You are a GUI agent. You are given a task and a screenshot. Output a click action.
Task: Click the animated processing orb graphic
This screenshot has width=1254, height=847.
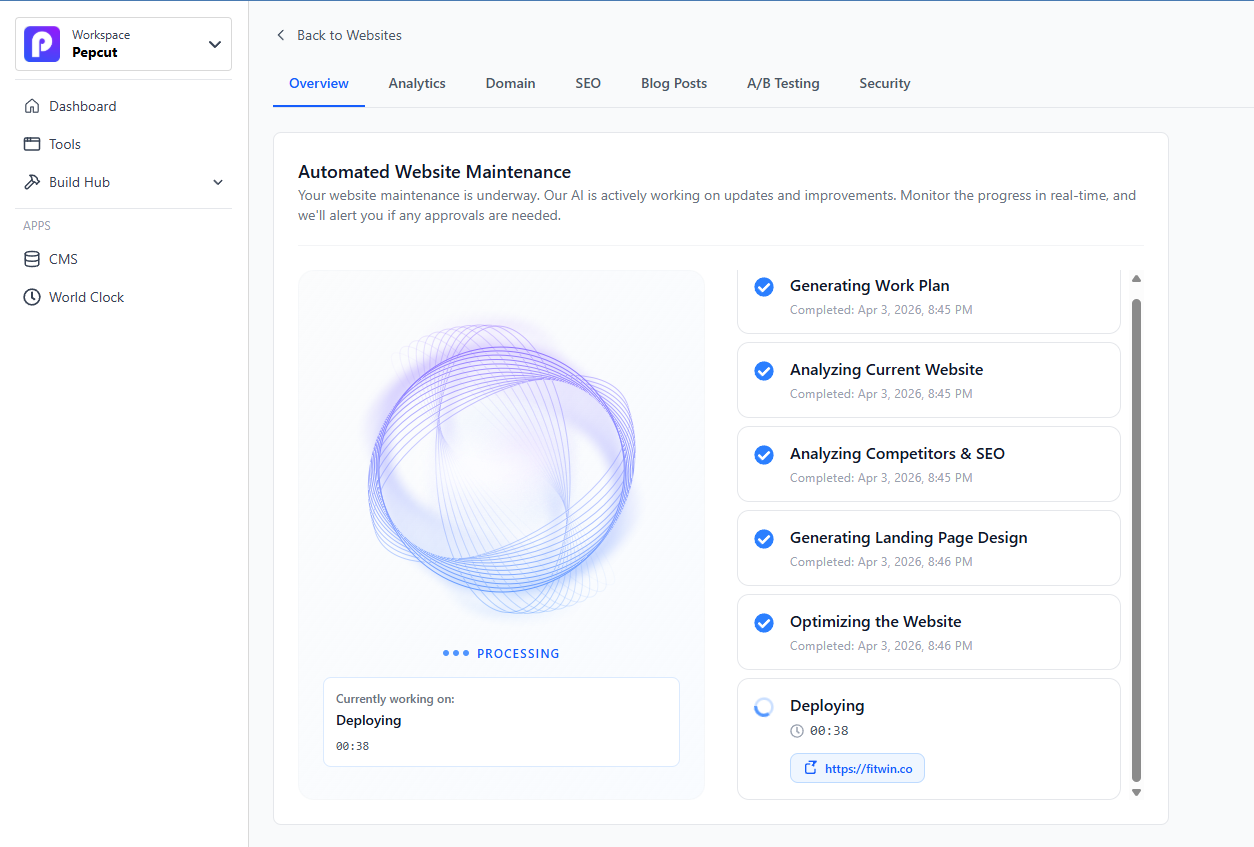click(502, 468)
